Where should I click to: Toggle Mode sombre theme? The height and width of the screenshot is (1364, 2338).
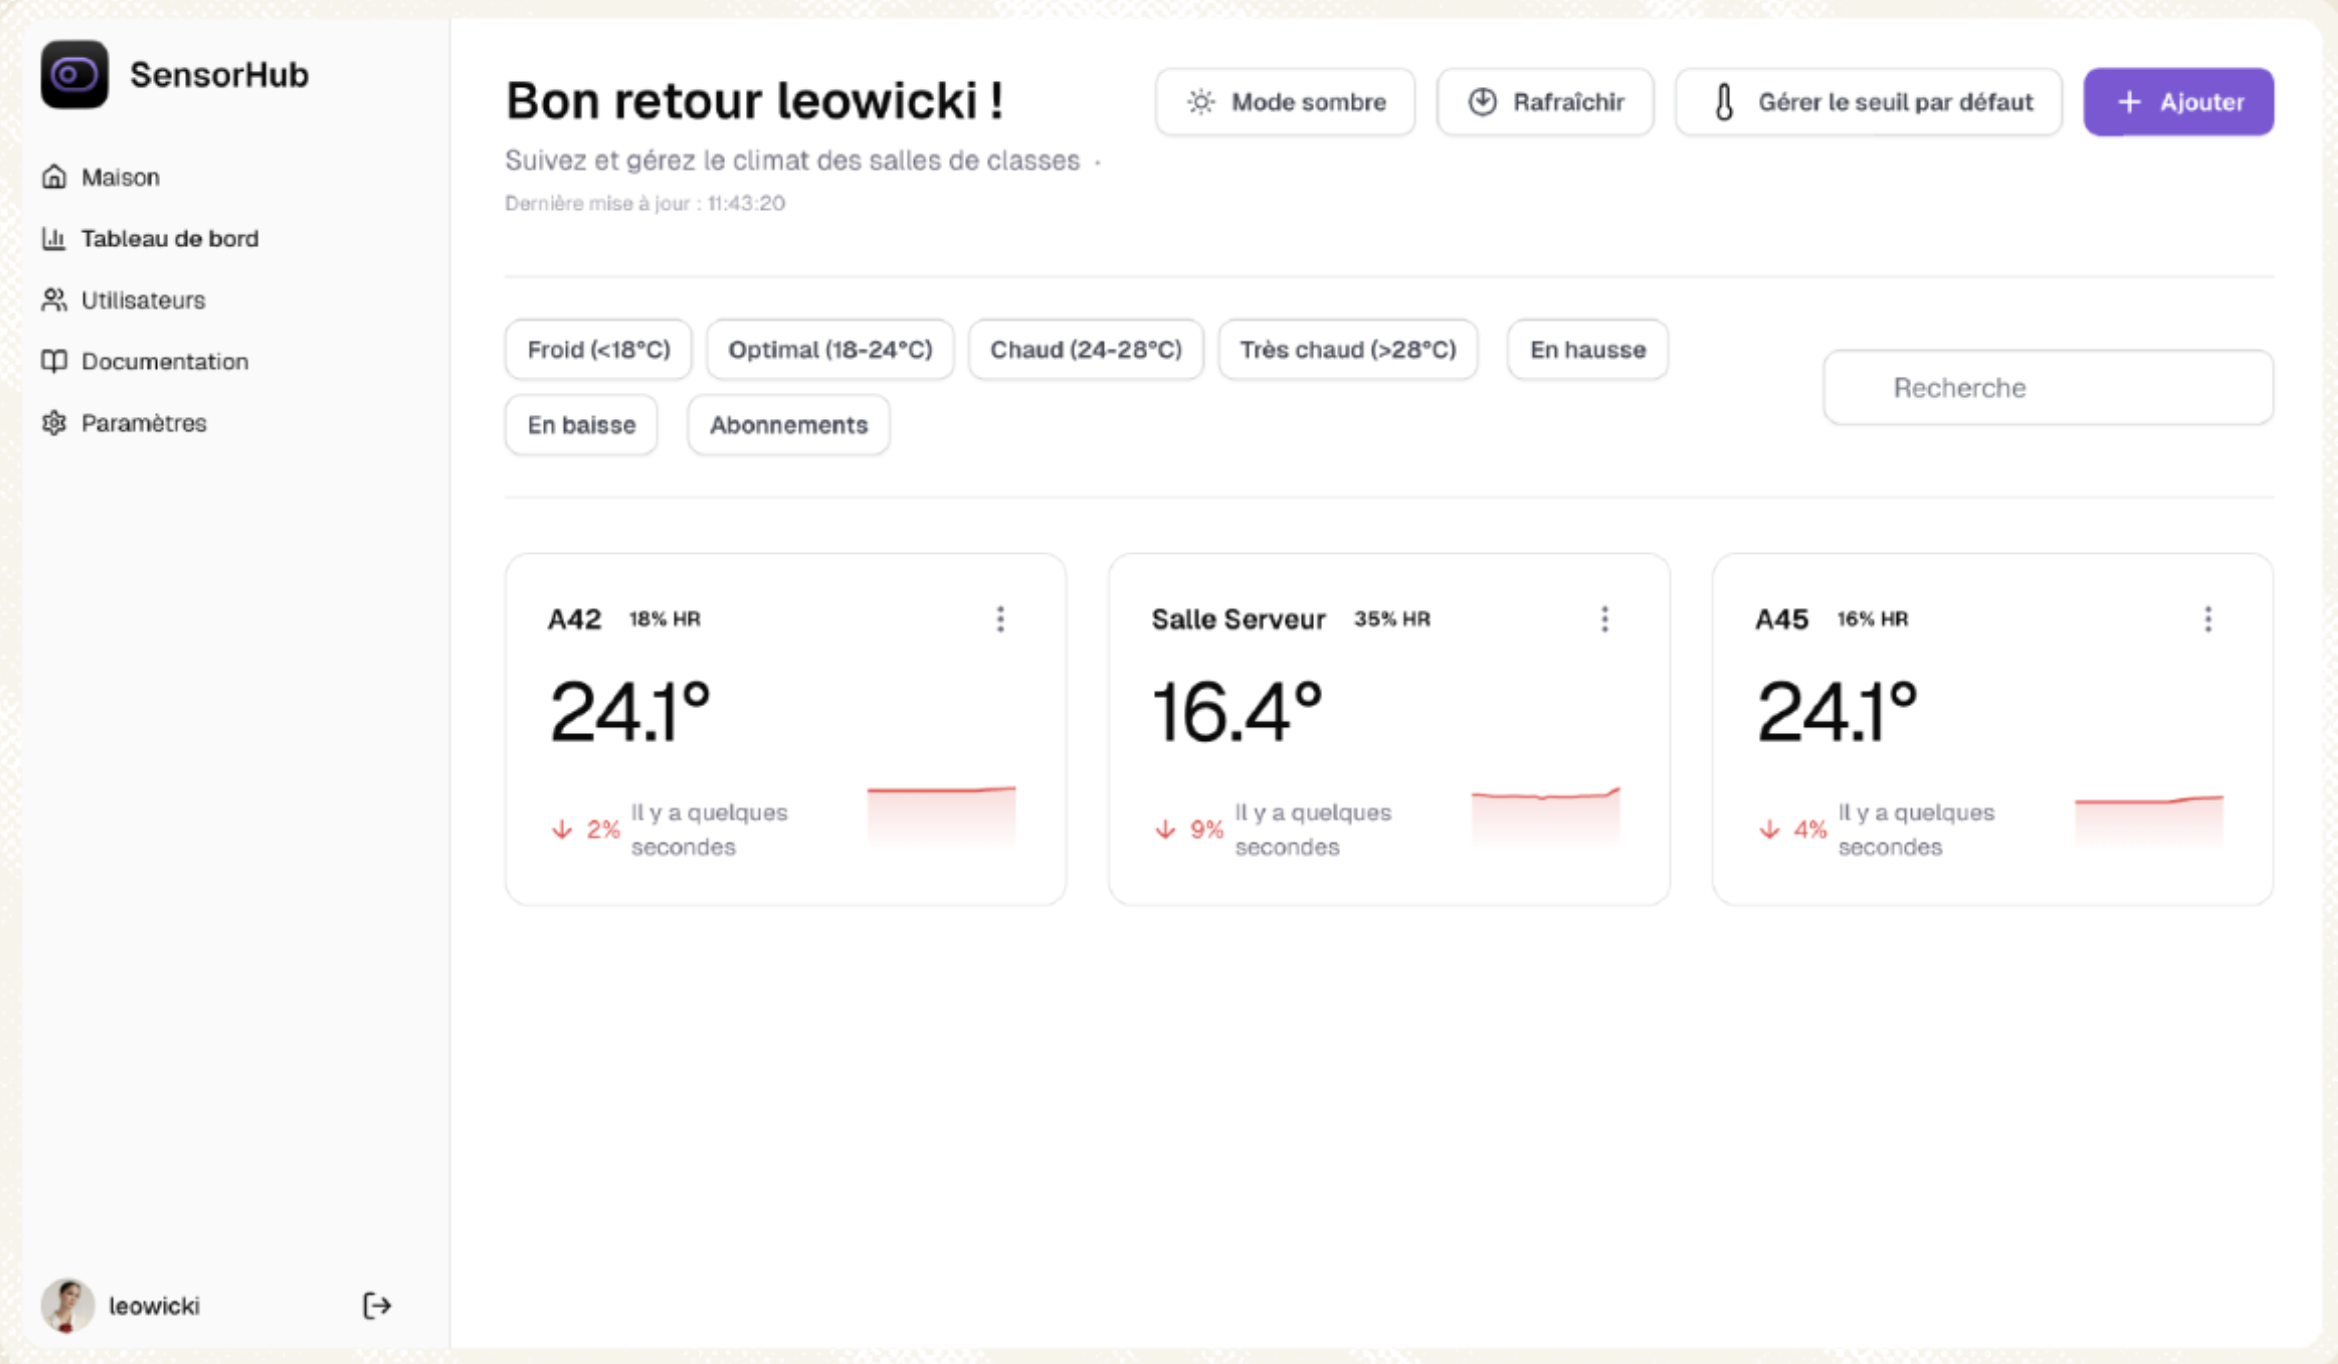click(x=1285, y=102)
